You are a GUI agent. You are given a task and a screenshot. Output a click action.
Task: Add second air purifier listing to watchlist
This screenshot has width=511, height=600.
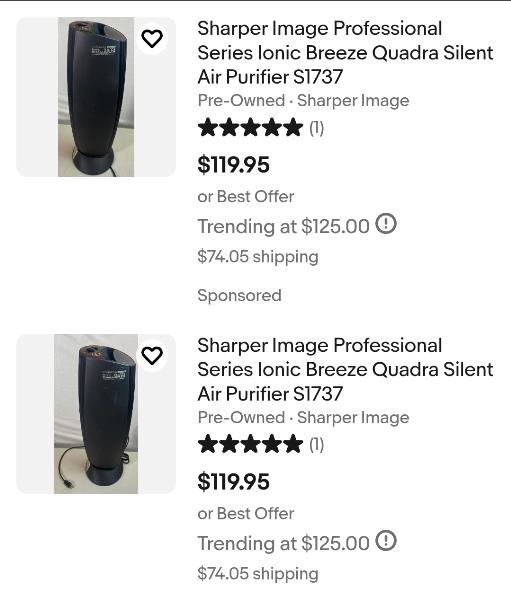152,355
